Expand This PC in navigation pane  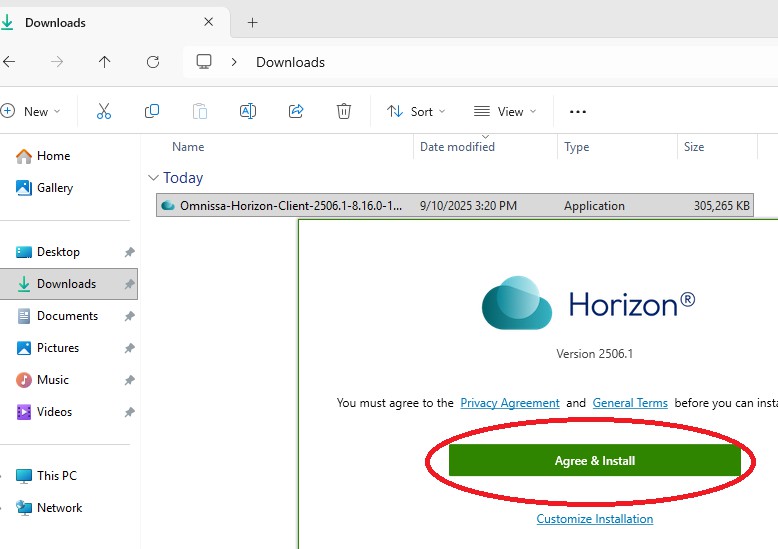click(x=4, y=476)
